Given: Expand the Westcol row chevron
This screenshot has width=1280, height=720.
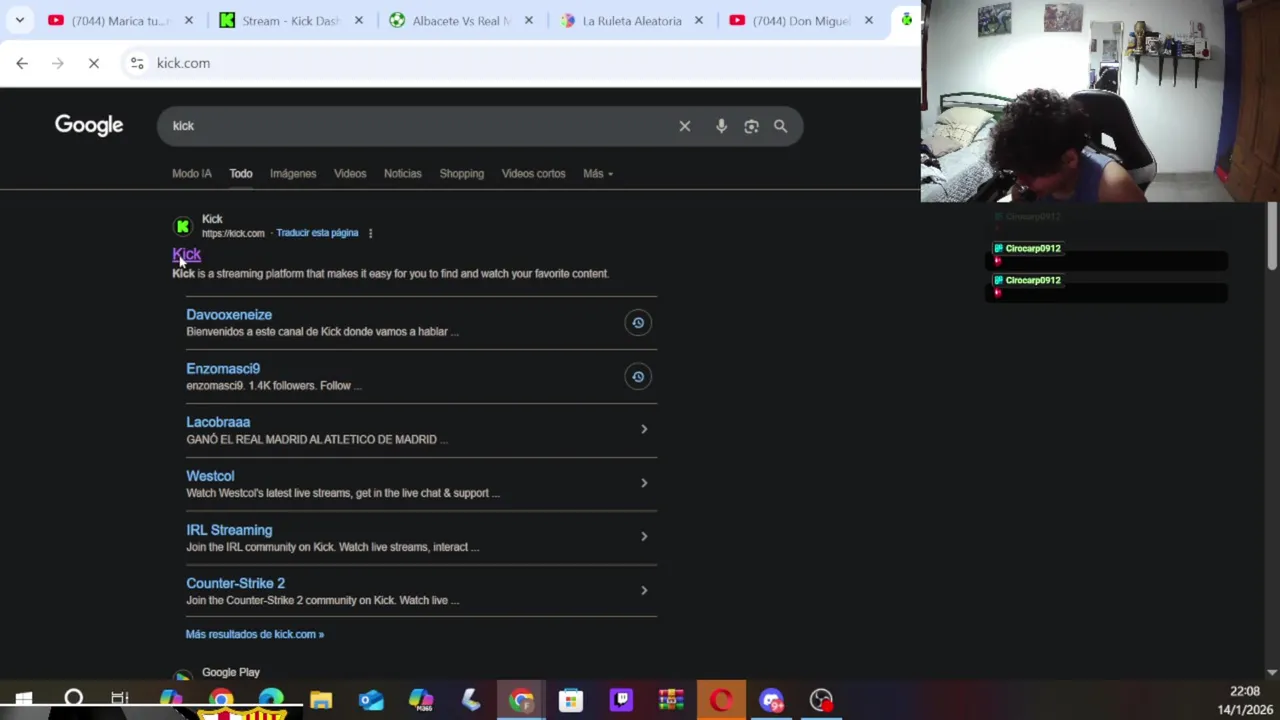Looking at the screenshot, I should 644,483.
